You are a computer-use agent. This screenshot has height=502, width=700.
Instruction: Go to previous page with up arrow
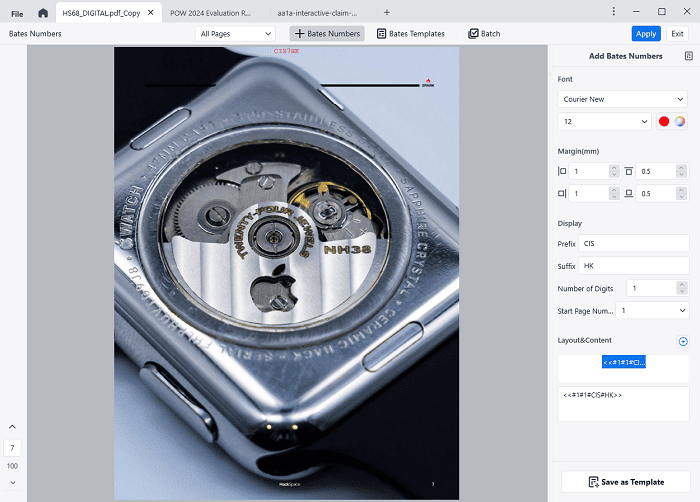[x=12, y=428]
